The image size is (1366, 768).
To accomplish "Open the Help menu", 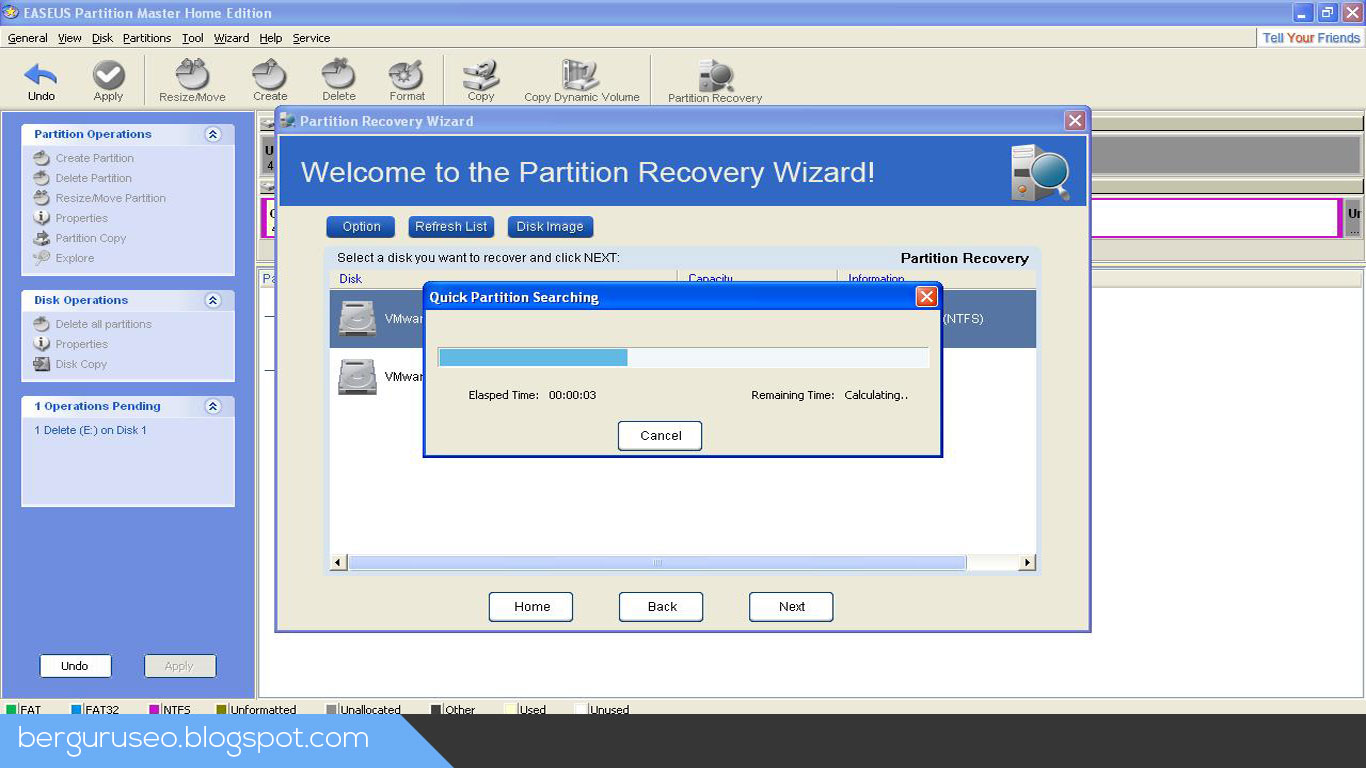I will (x=270, y=38).
